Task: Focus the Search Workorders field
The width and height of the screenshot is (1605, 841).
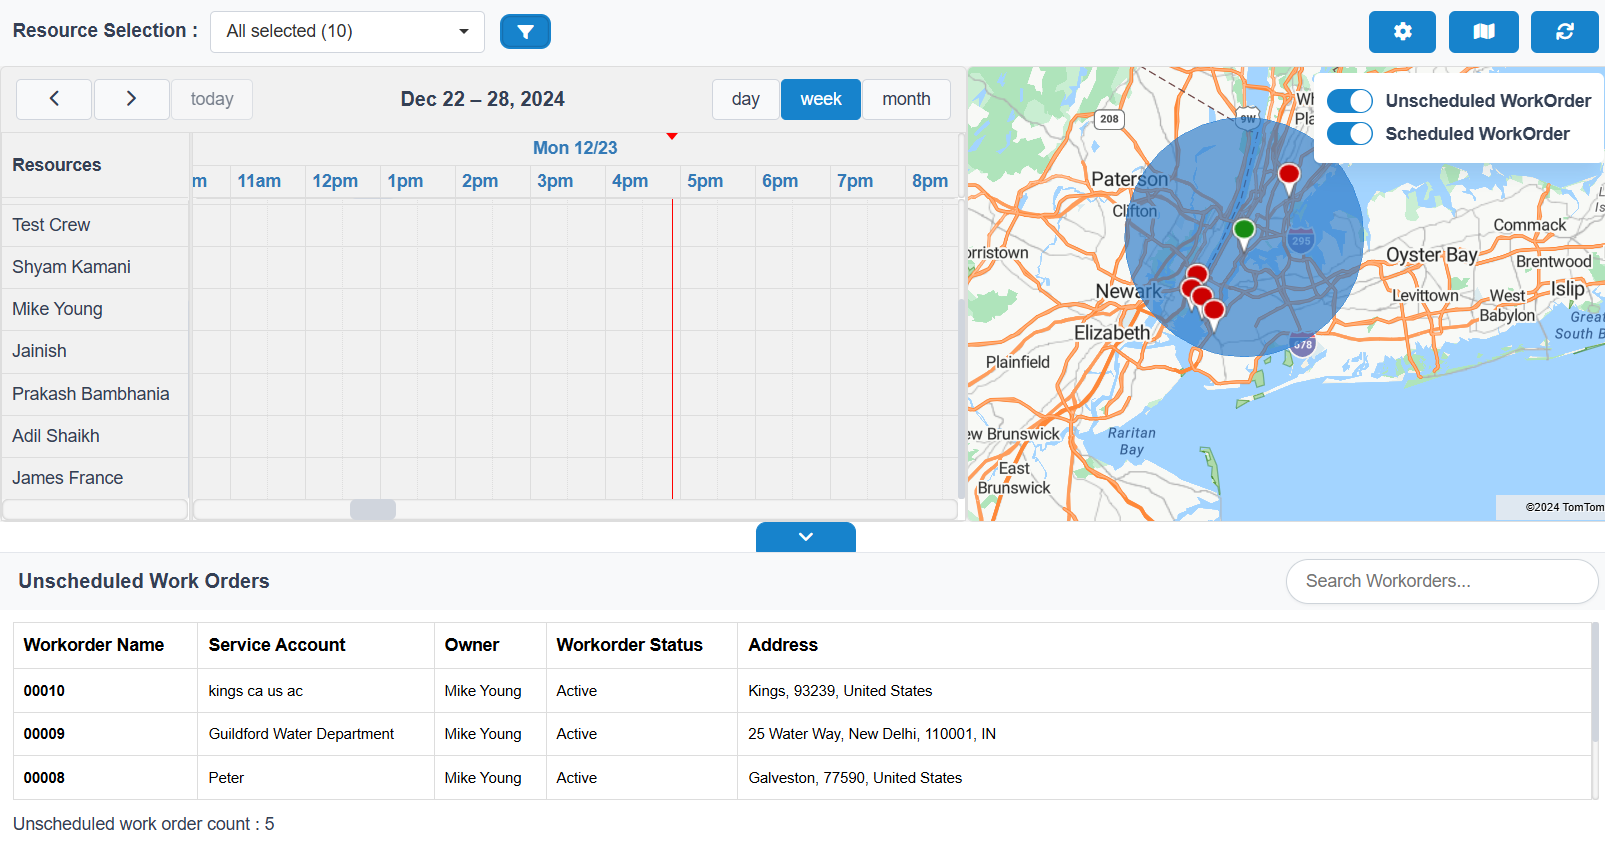Action: click(x=1442, y=581)
